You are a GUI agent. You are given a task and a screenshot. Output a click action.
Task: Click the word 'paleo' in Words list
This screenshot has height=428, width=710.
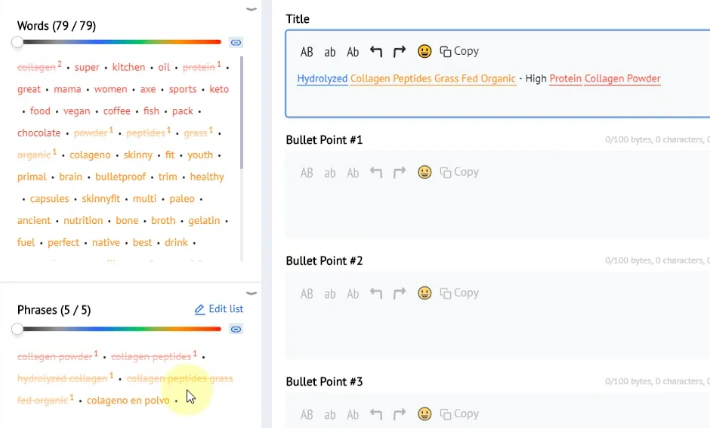pos(182,199)
